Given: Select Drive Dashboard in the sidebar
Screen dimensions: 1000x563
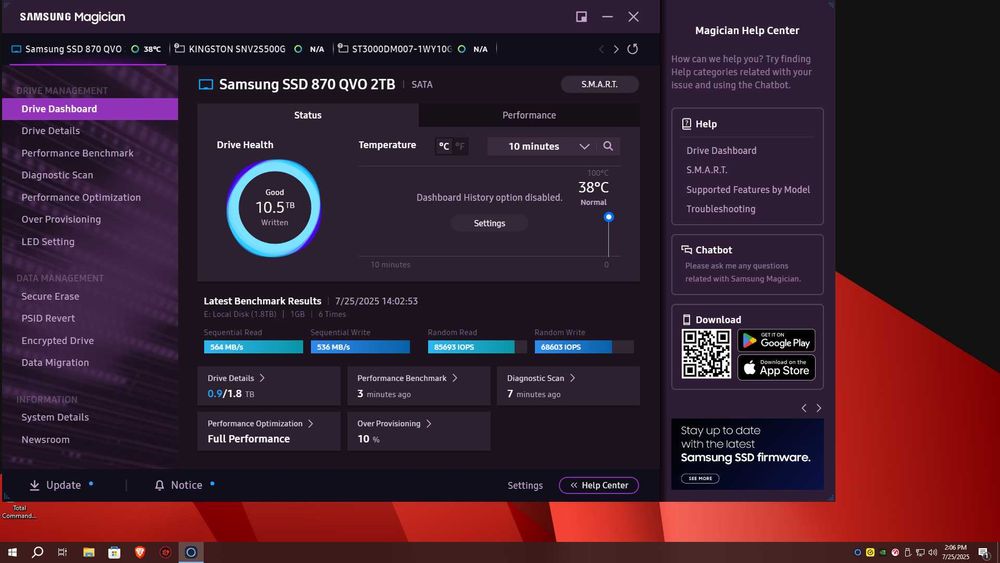Looking at the screenshot, I should 90,109.
